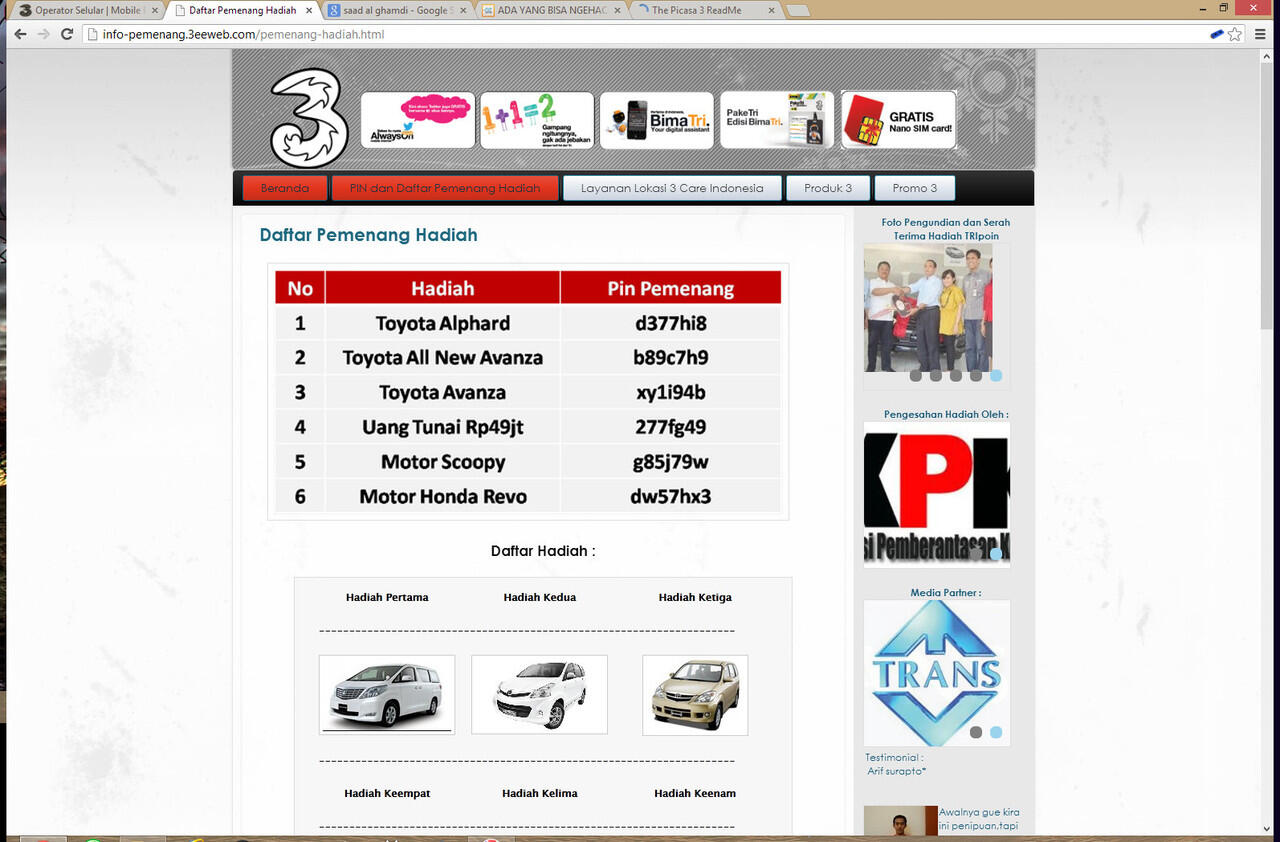Click the prize handover photo in sidebar
This screenshot has width=1280, height=842.
929,308
